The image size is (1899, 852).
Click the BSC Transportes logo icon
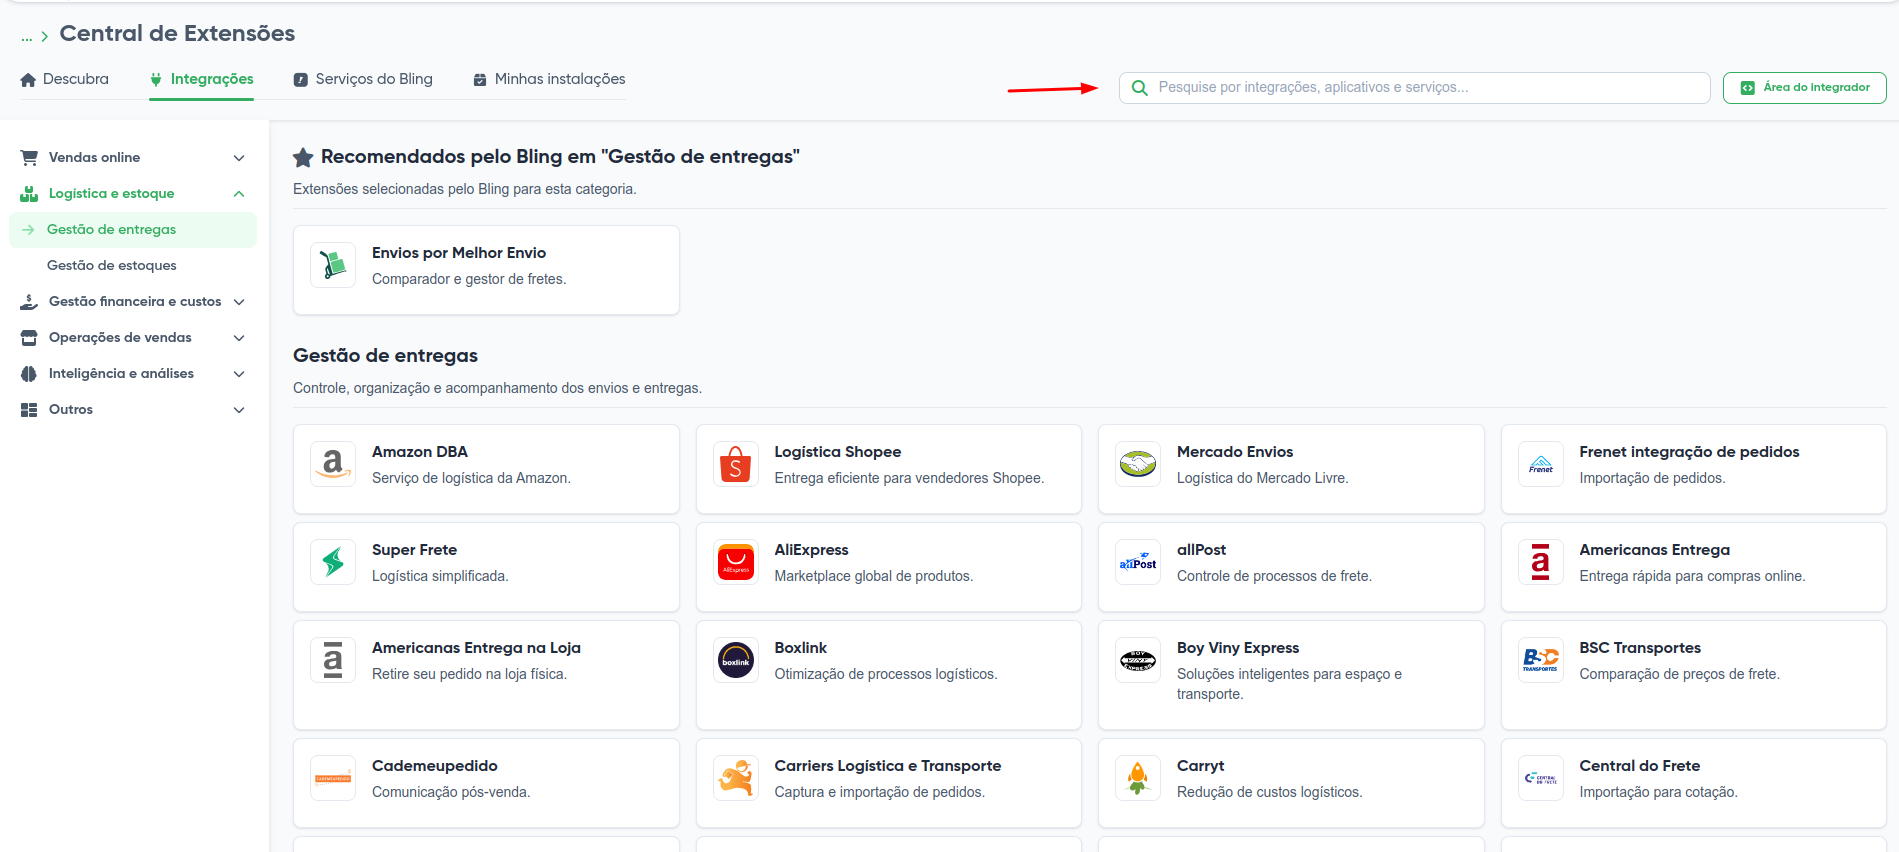pyautogui.click(x=1541, y=660)
